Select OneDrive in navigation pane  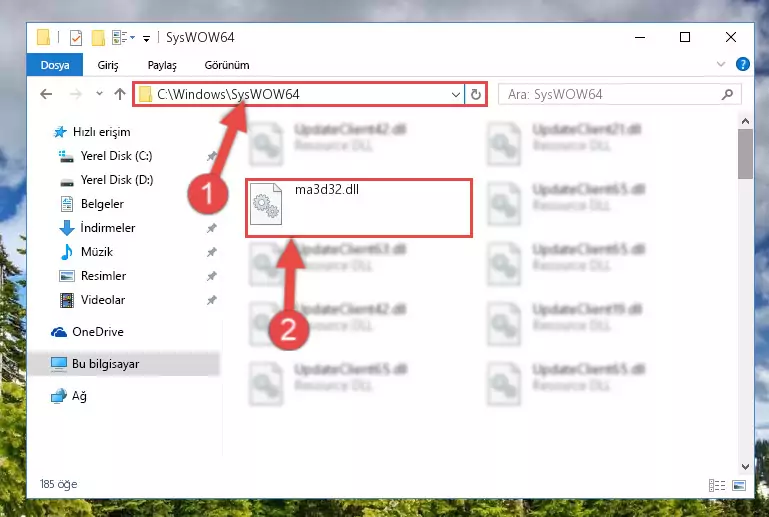98,332
